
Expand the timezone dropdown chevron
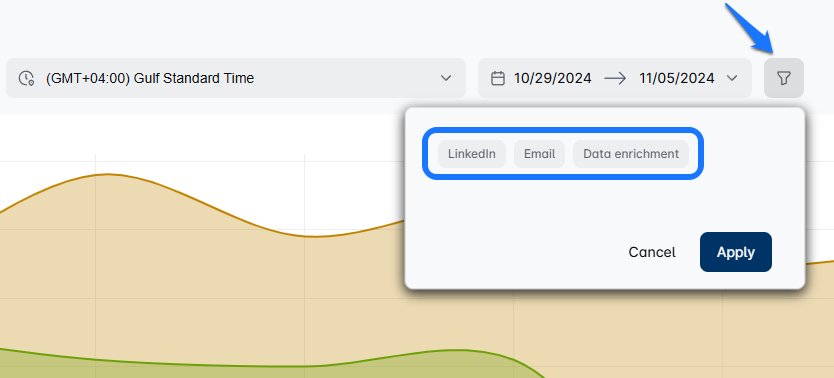pos(446,78)
